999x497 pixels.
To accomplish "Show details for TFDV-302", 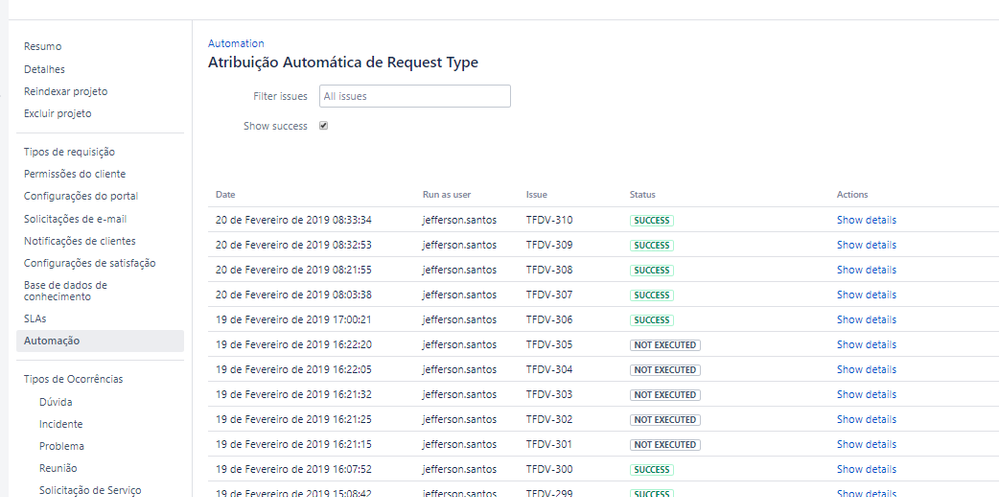I will [866, 419].
